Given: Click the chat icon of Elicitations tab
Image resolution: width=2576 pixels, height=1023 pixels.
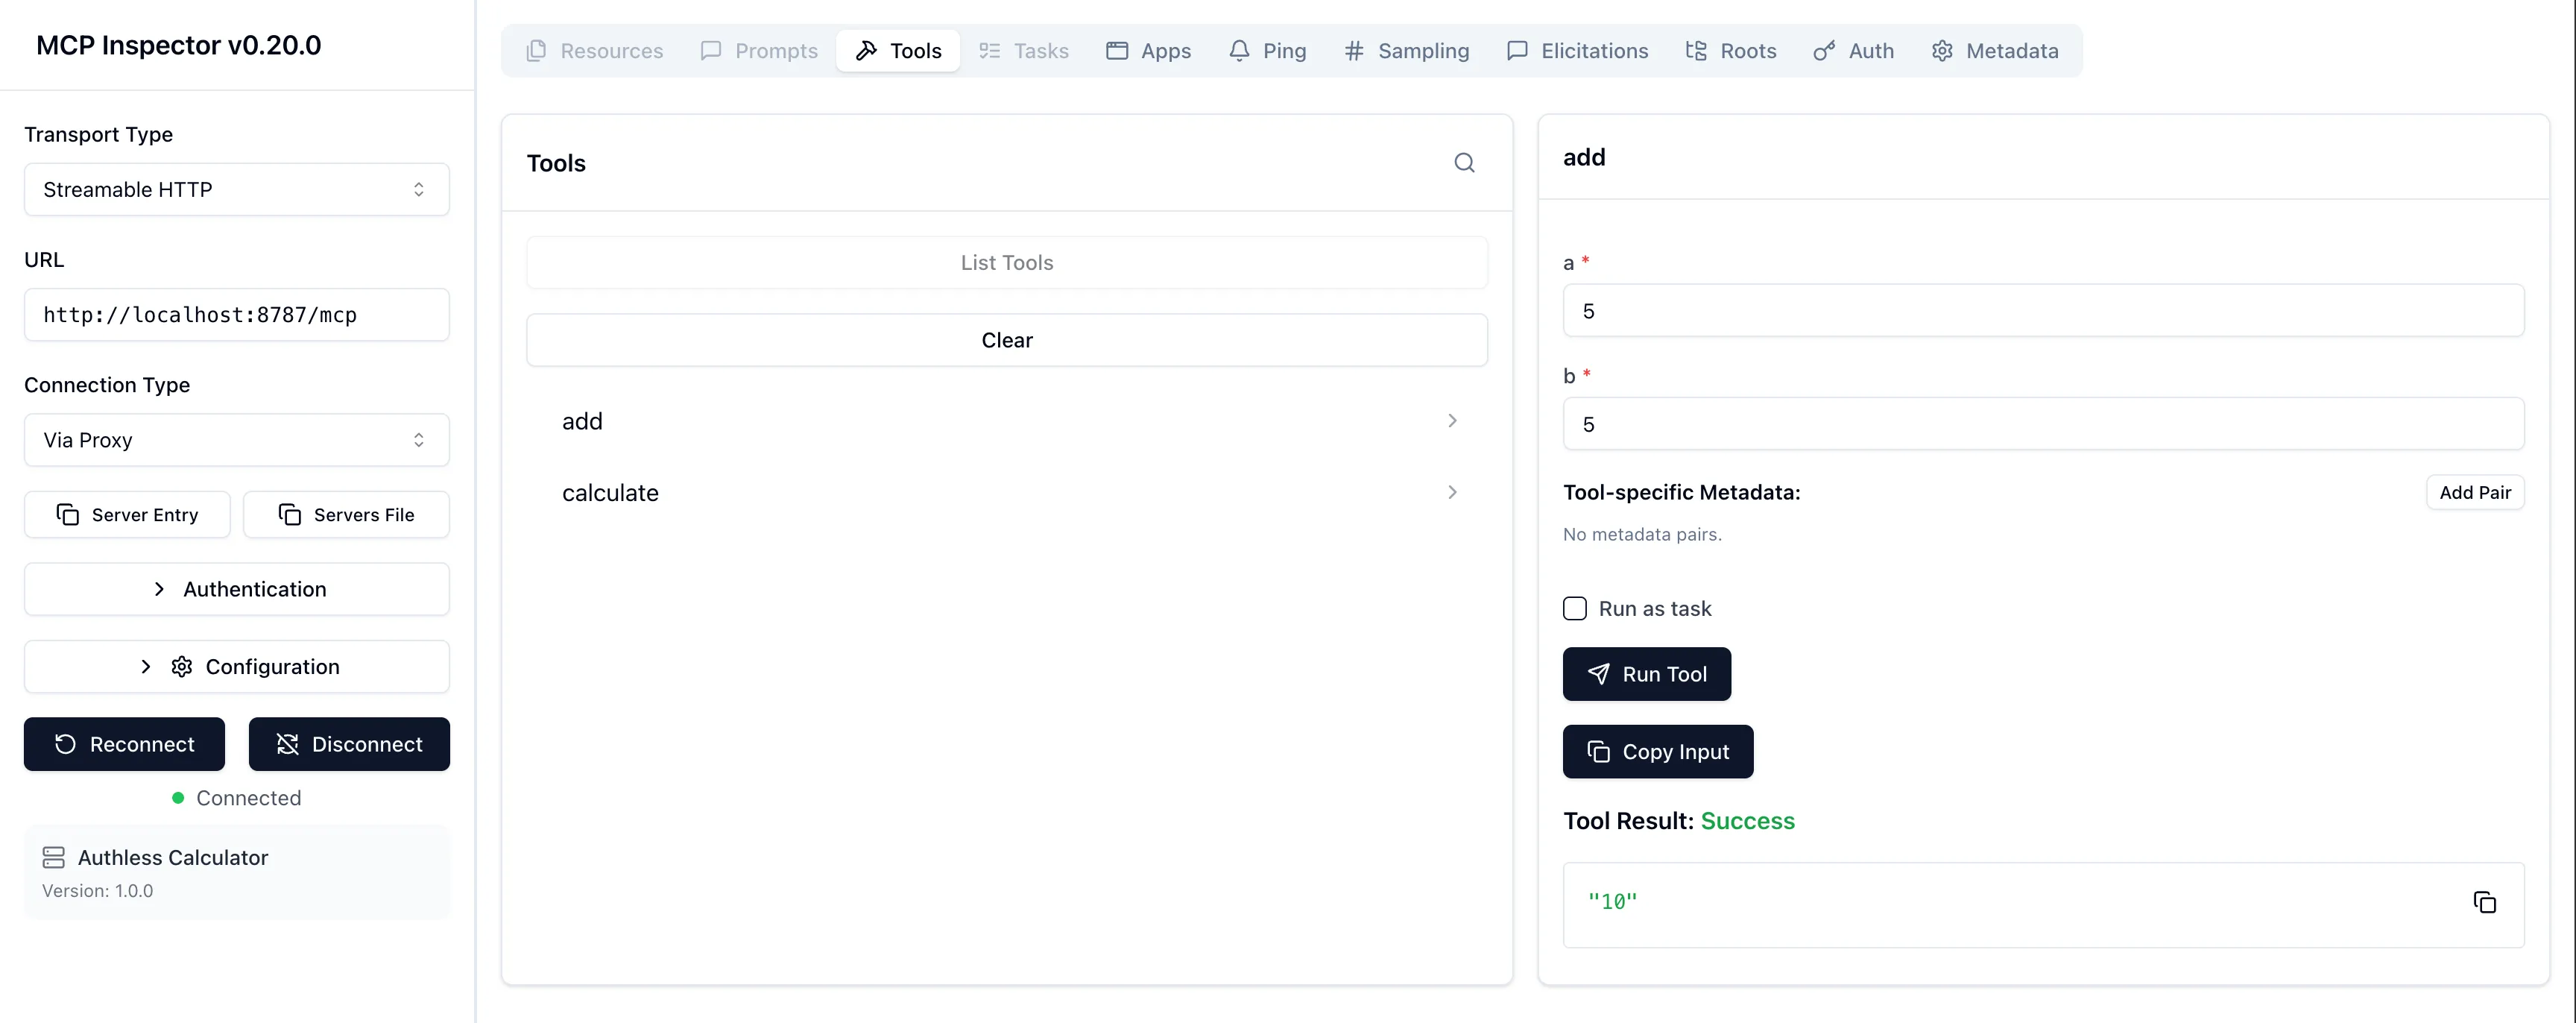Looking at the screenshot, I should (1517, 51).
